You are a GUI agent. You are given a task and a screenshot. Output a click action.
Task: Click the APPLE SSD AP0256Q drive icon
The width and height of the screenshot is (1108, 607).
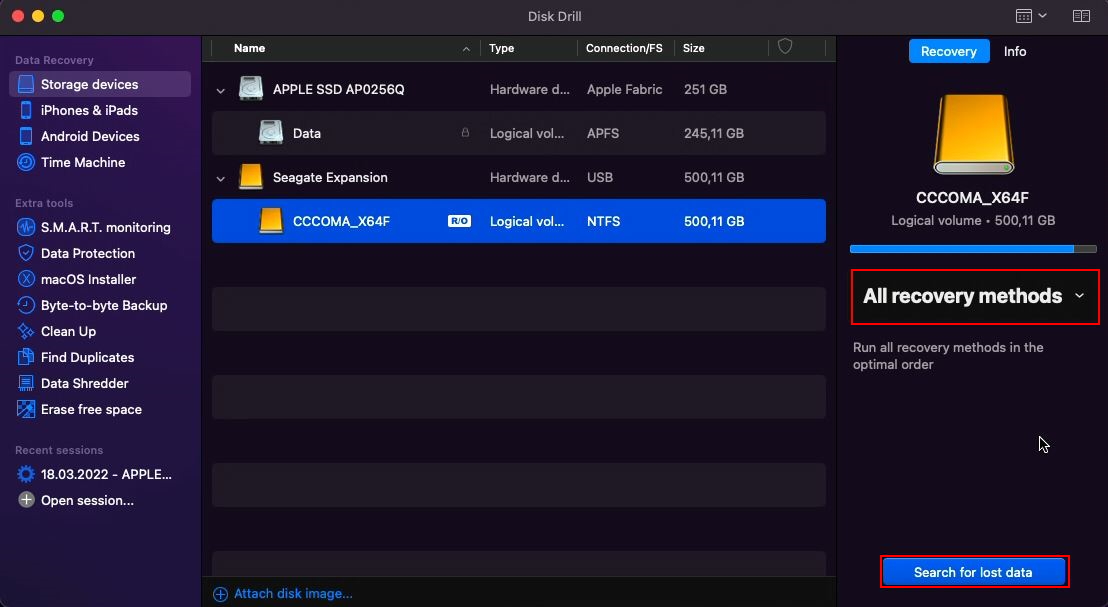point(251,89)
